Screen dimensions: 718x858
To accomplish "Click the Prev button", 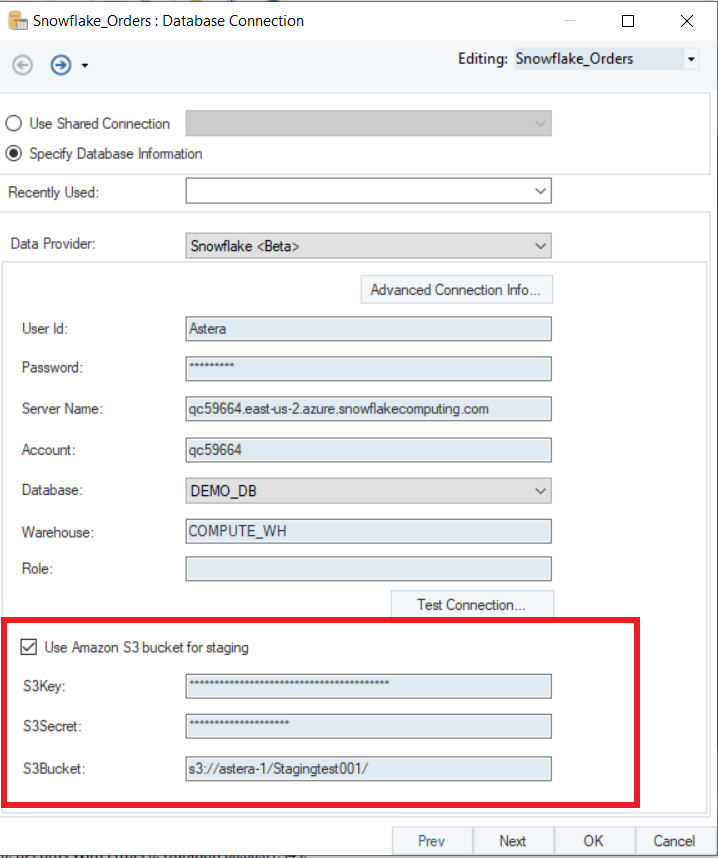I will [x=431, y=841].
